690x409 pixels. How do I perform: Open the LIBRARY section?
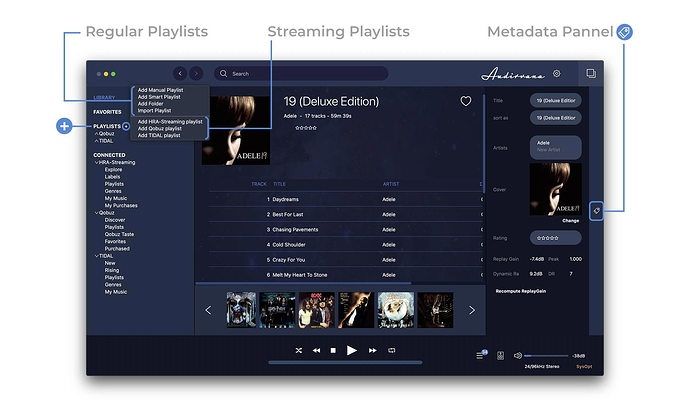point(104,97)
